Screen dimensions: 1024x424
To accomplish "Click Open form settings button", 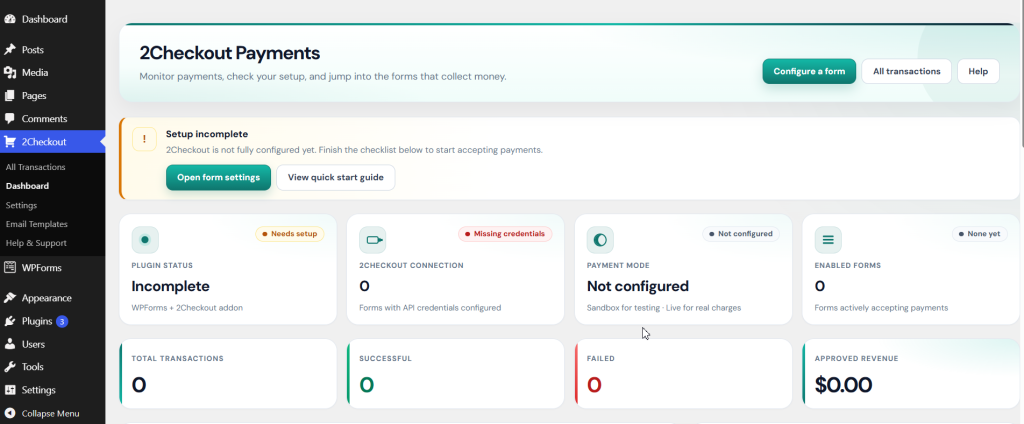I will [218, 178].
